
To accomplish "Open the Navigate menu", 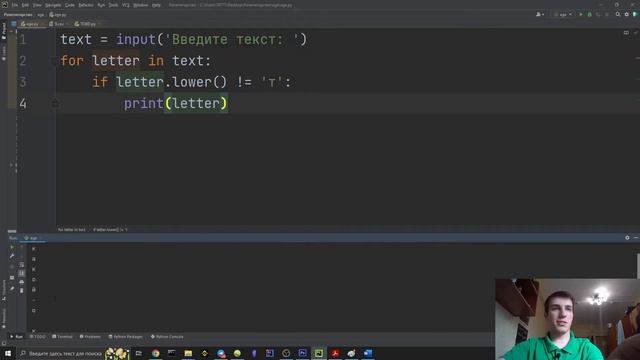I will [53, 5].
